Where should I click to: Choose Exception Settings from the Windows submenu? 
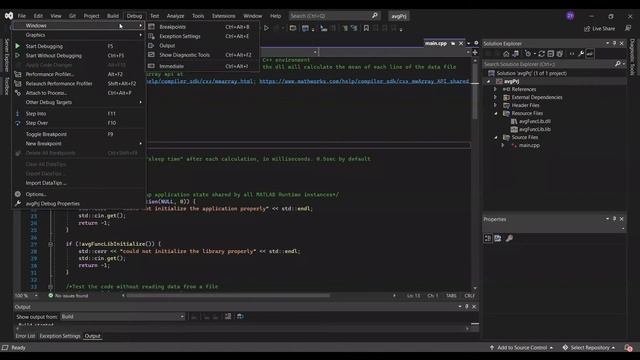click(203, 36)
